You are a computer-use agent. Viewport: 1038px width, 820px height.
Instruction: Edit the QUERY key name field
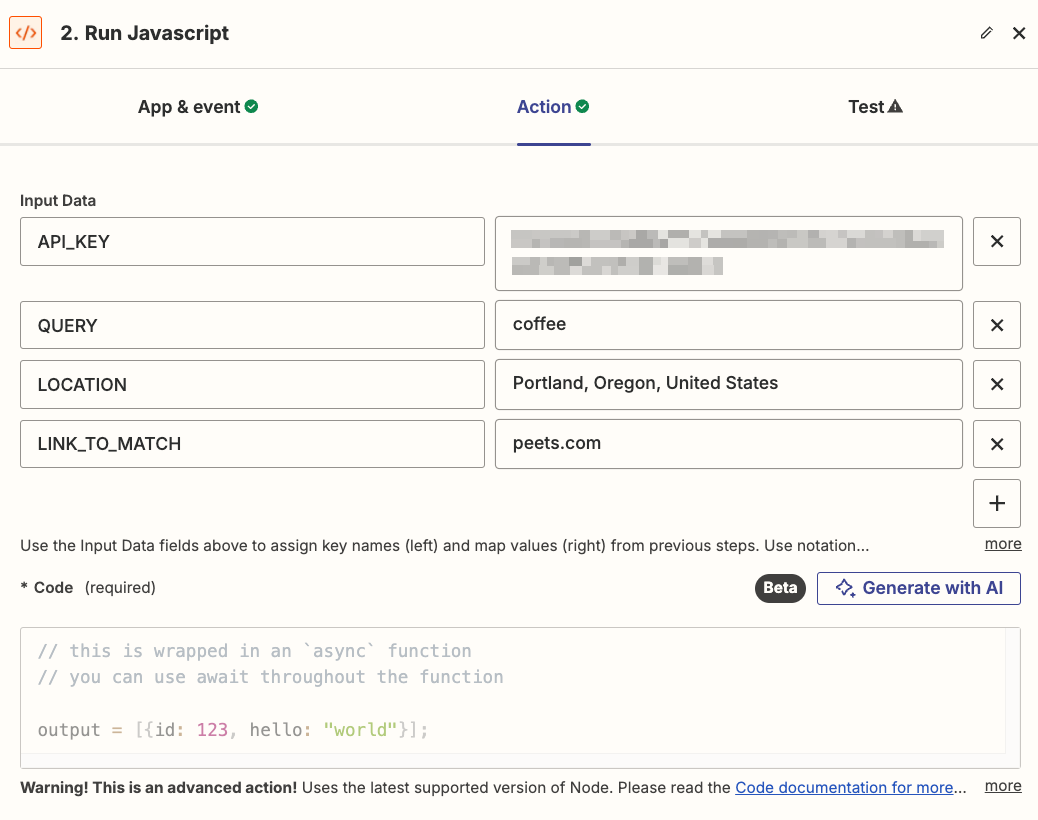[x=252, y=325]
